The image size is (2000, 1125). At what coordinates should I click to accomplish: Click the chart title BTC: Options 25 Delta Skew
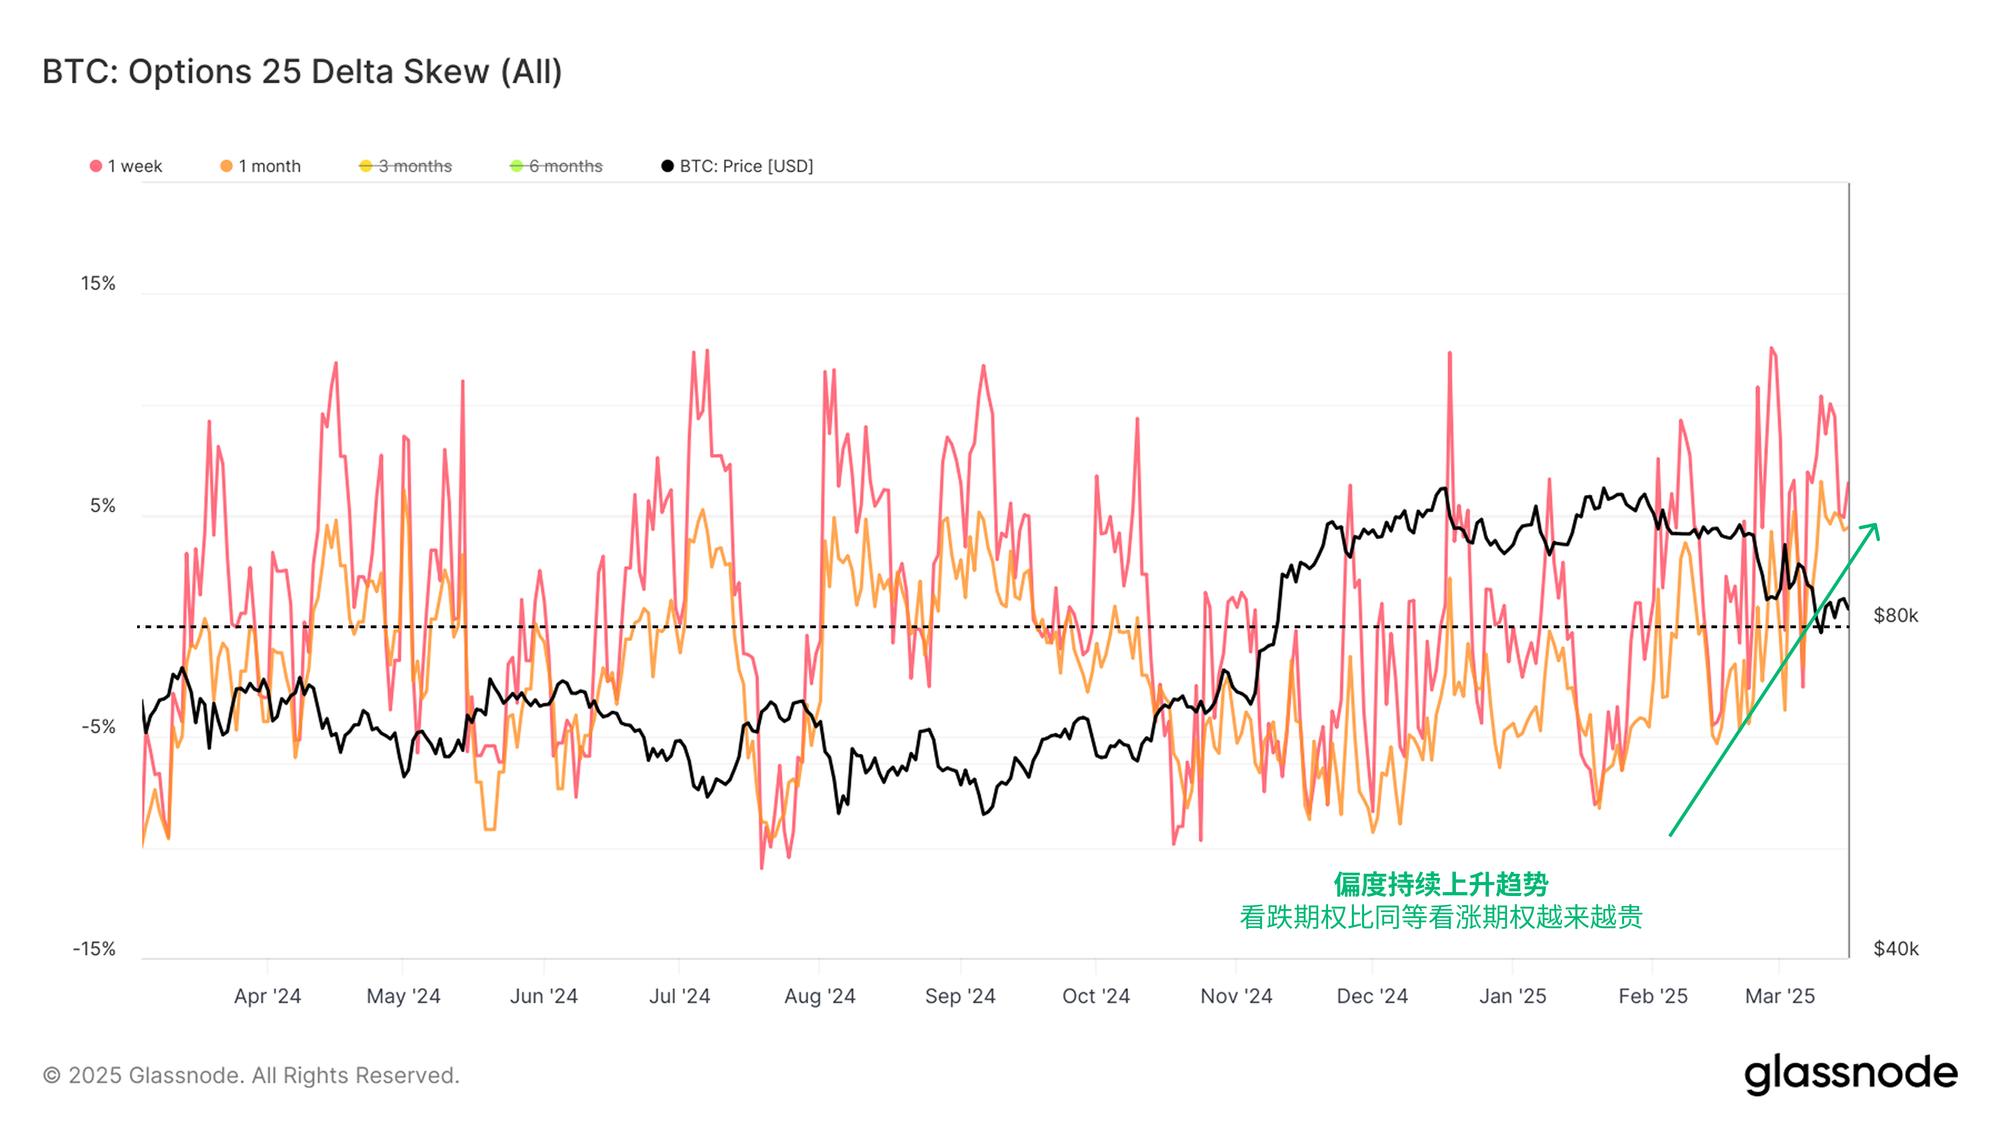click(x=302, y=72)
